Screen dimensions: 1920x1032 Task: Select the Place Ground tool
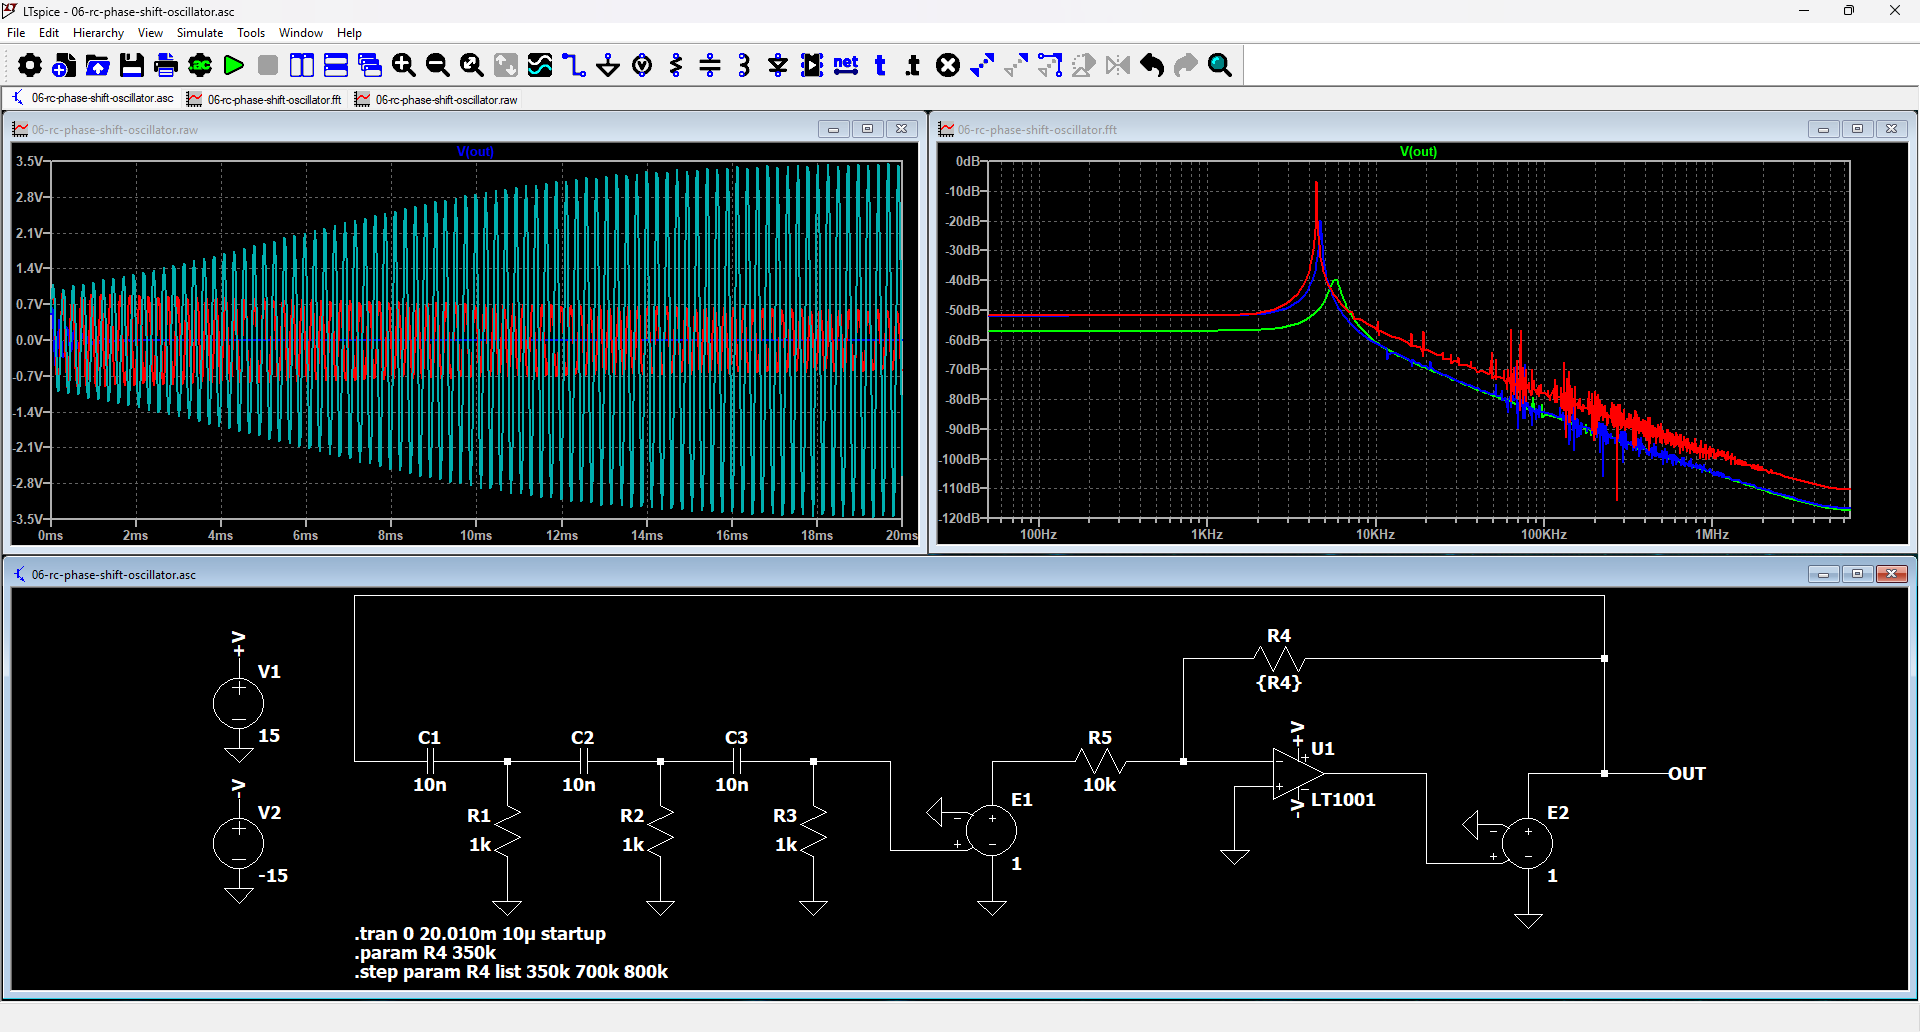608,66
